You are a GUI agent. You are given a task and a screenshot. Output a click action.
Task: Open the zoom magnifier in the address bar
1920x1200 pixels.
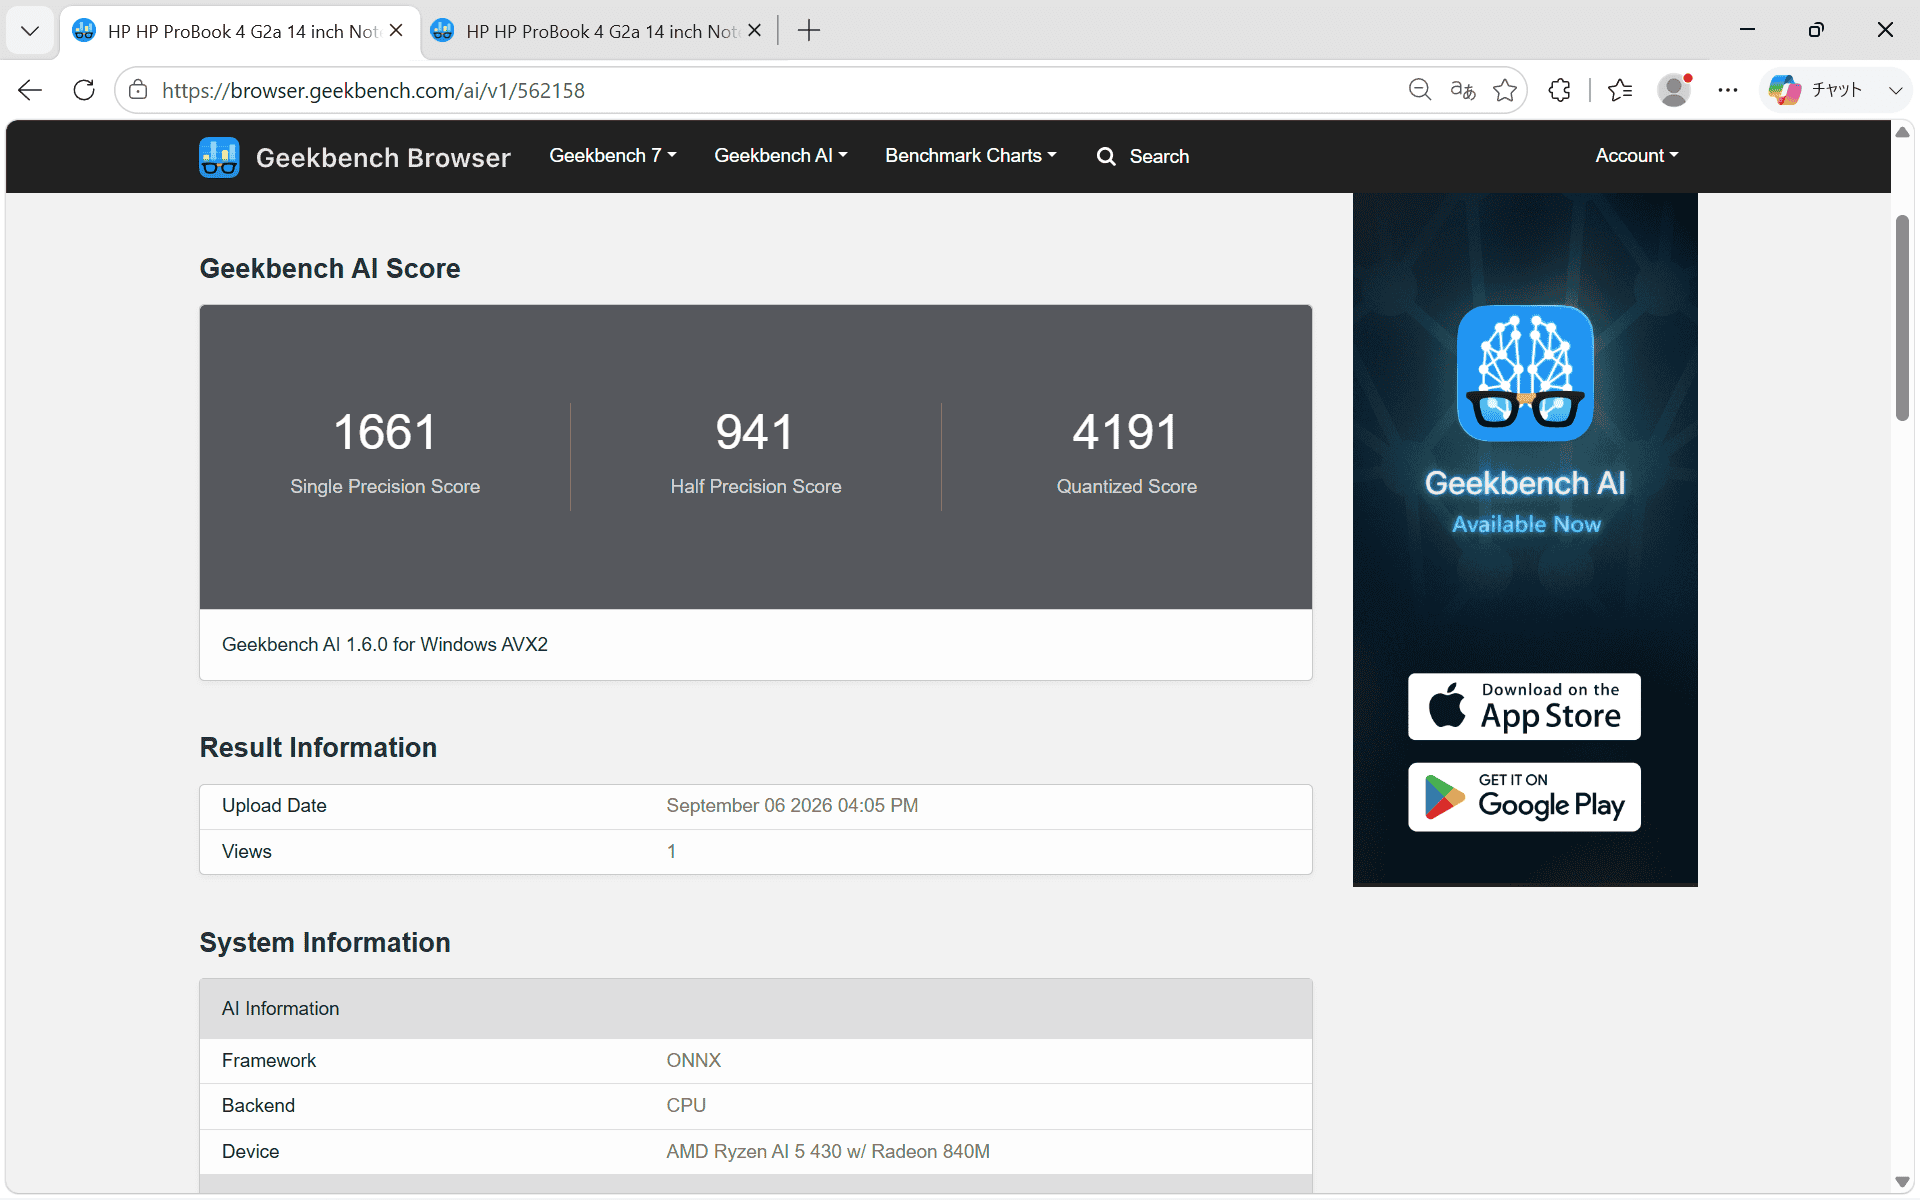1419,90
